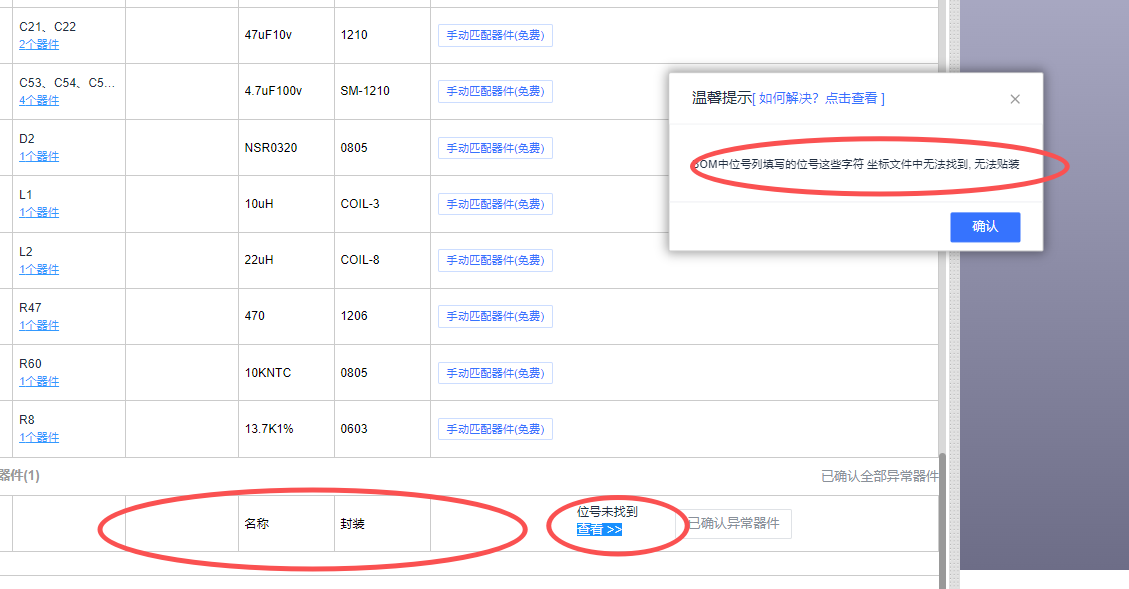Click 手动匹配器件 for the 4.7uF100v row
The width and height of the screenshot is (1129, 589).
coord(495,91)
